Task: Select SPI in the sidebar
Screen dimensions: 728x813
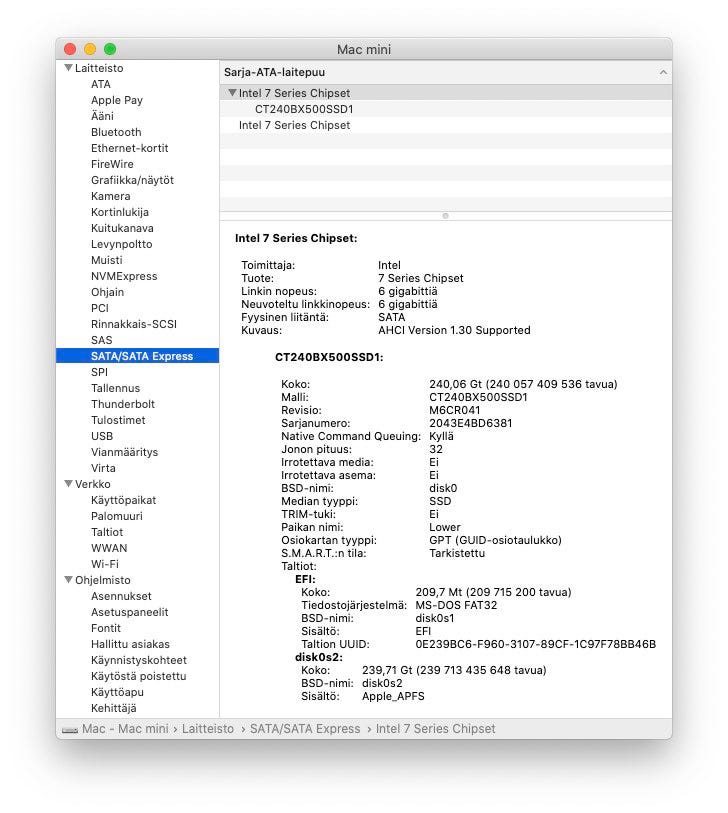Action: tap(100, 372)
